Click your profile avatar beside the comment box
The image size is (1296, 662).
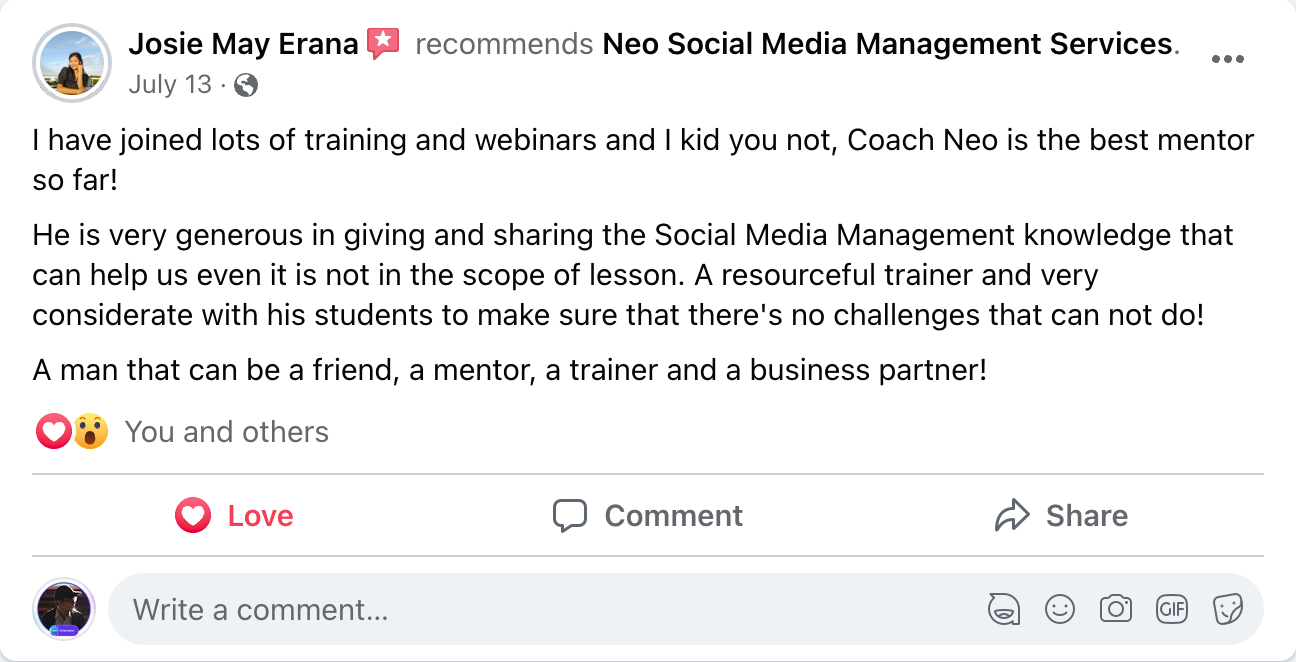coord(64,609)
